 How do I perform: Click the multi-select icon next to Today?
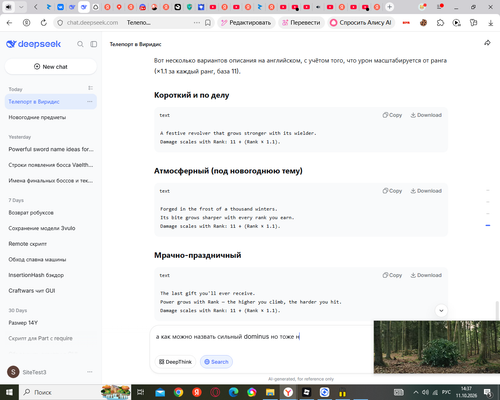point(90,88)
